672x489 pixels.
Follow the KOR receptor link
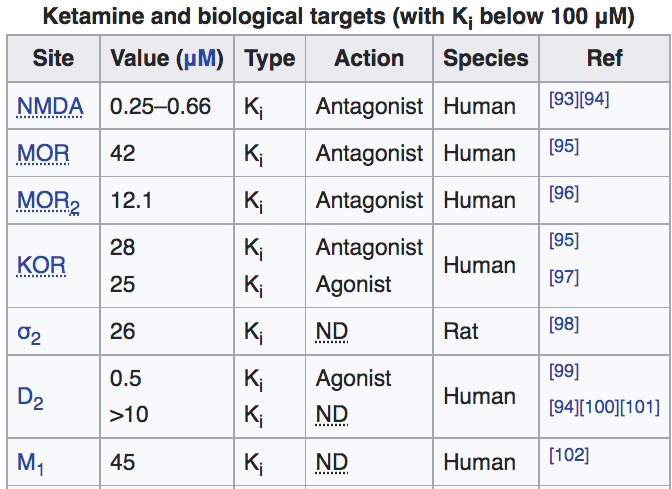click(x=42, y=265)
